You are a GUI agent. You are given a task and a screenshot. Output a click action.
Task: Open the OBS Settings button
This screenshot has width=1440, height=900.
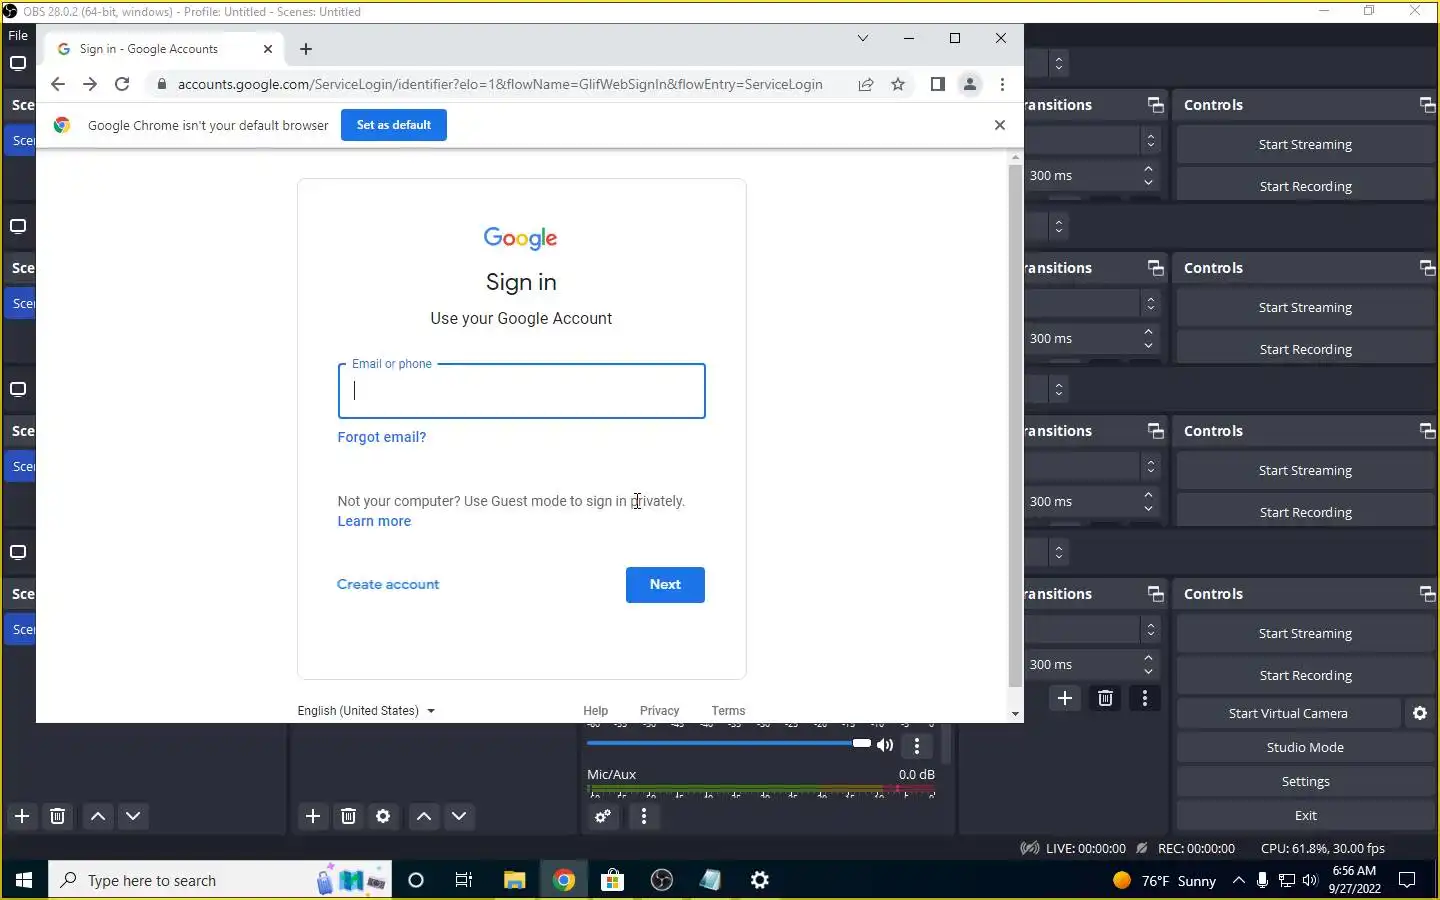point(1305,781)
